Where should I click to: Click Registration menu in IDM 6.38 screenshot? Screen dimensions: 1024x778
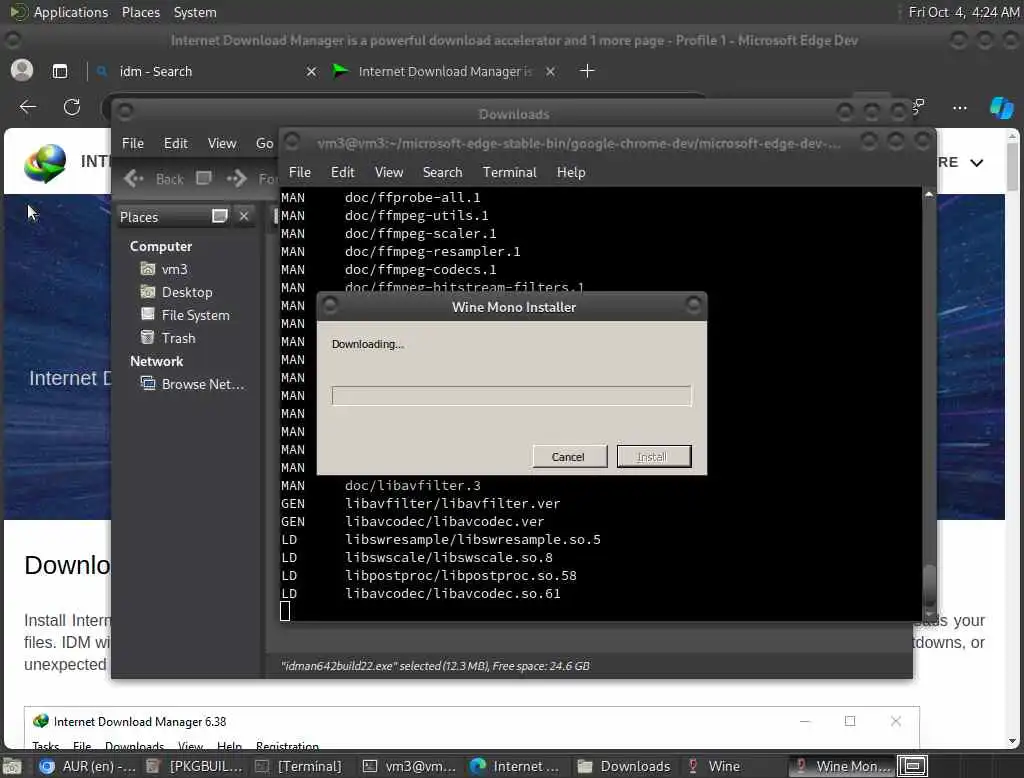[287, 745]
